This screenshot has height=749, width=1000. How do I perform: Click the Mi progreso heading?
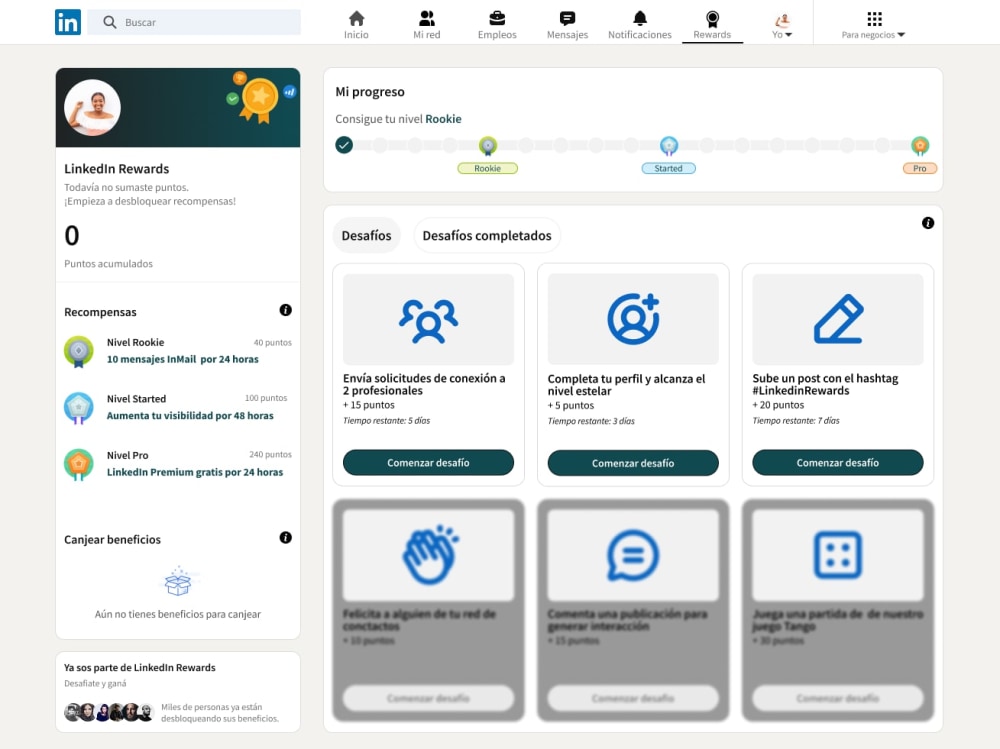pos(370,91)
